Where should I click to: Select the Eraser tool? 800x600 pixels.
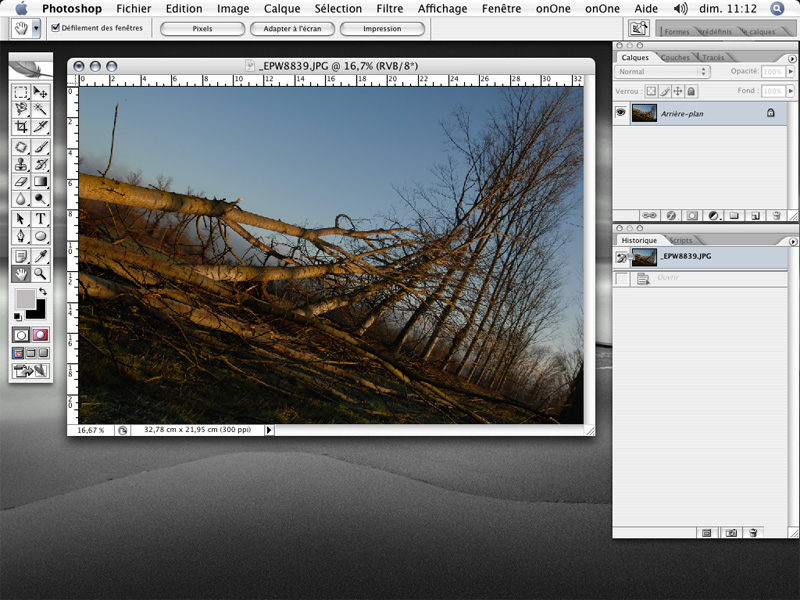(21, 182)
